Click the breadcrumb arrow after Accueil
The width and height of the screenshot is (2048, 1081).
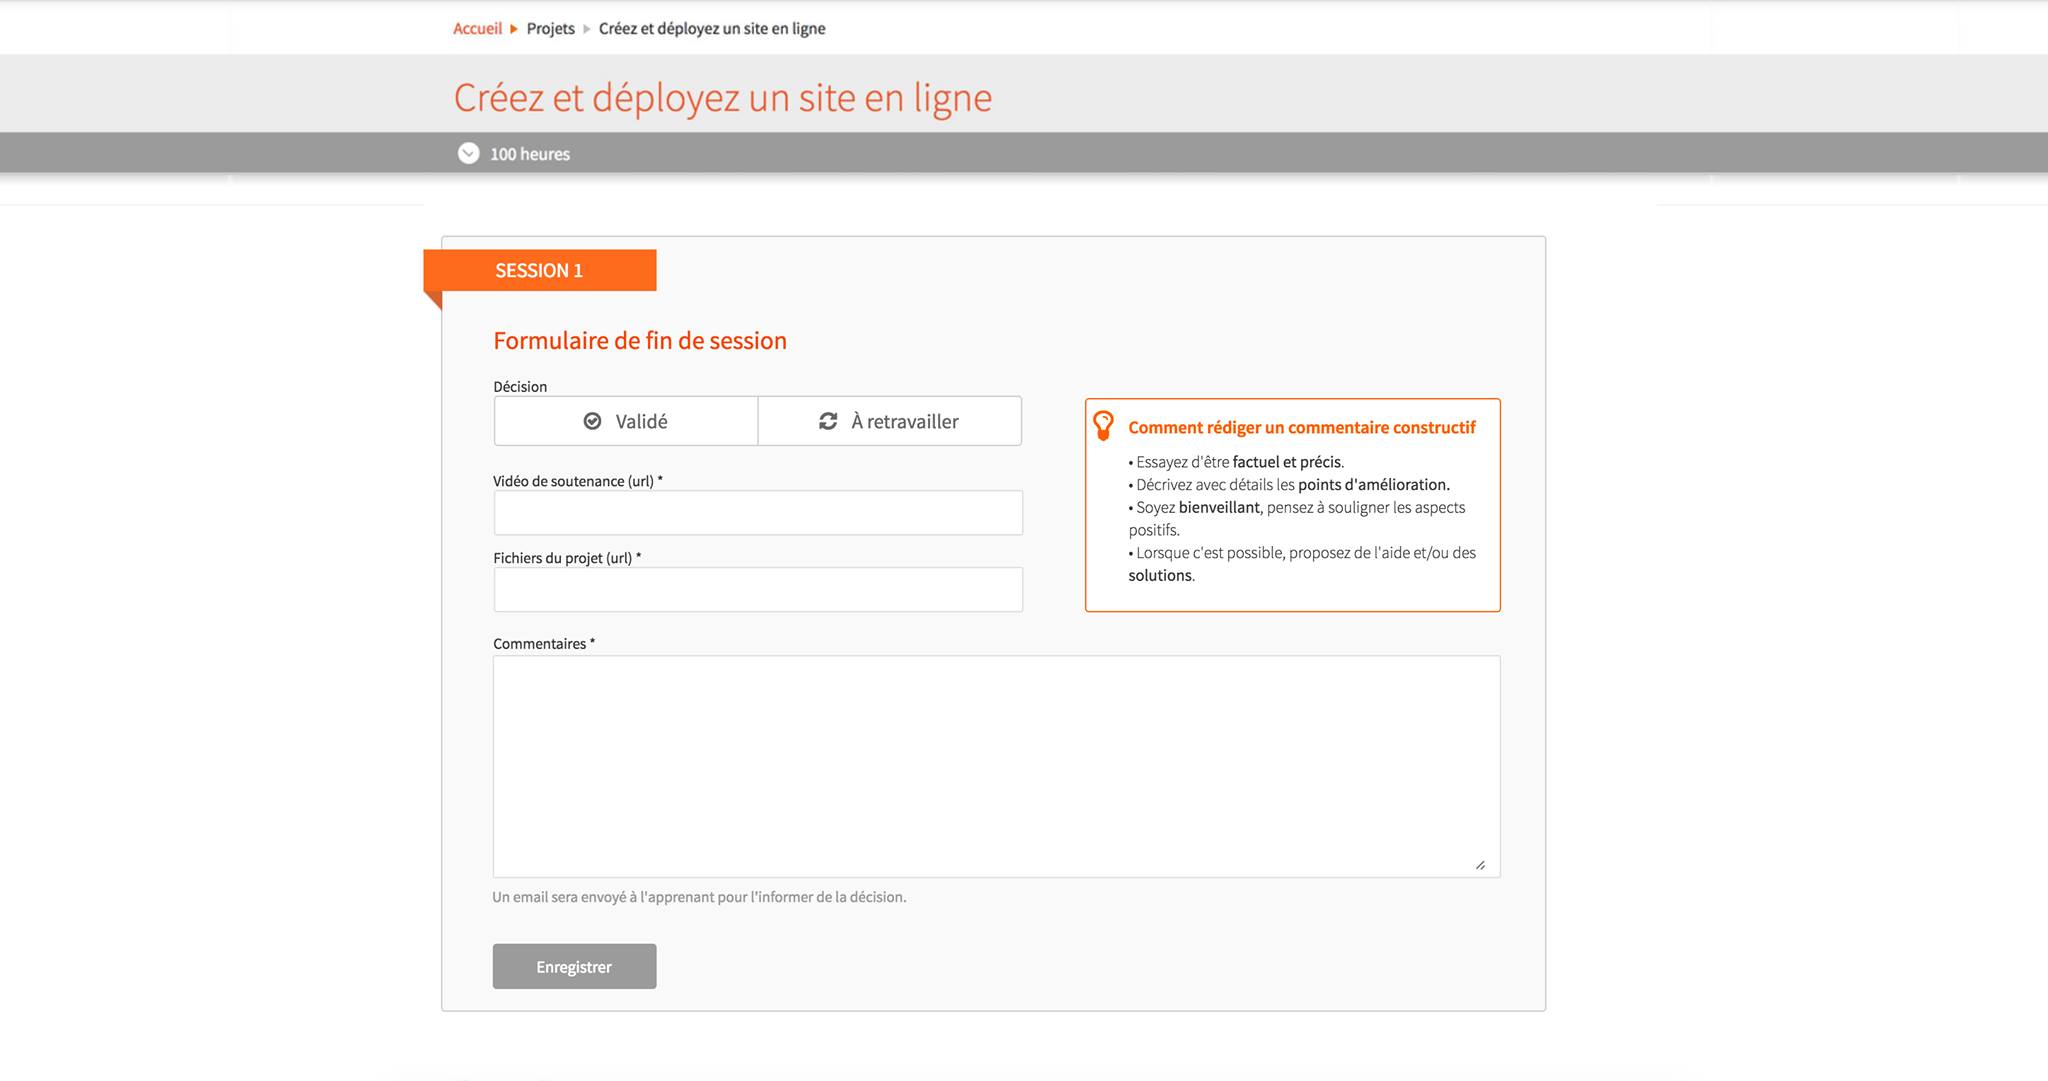pyautogui.click(x=514, y=29)
